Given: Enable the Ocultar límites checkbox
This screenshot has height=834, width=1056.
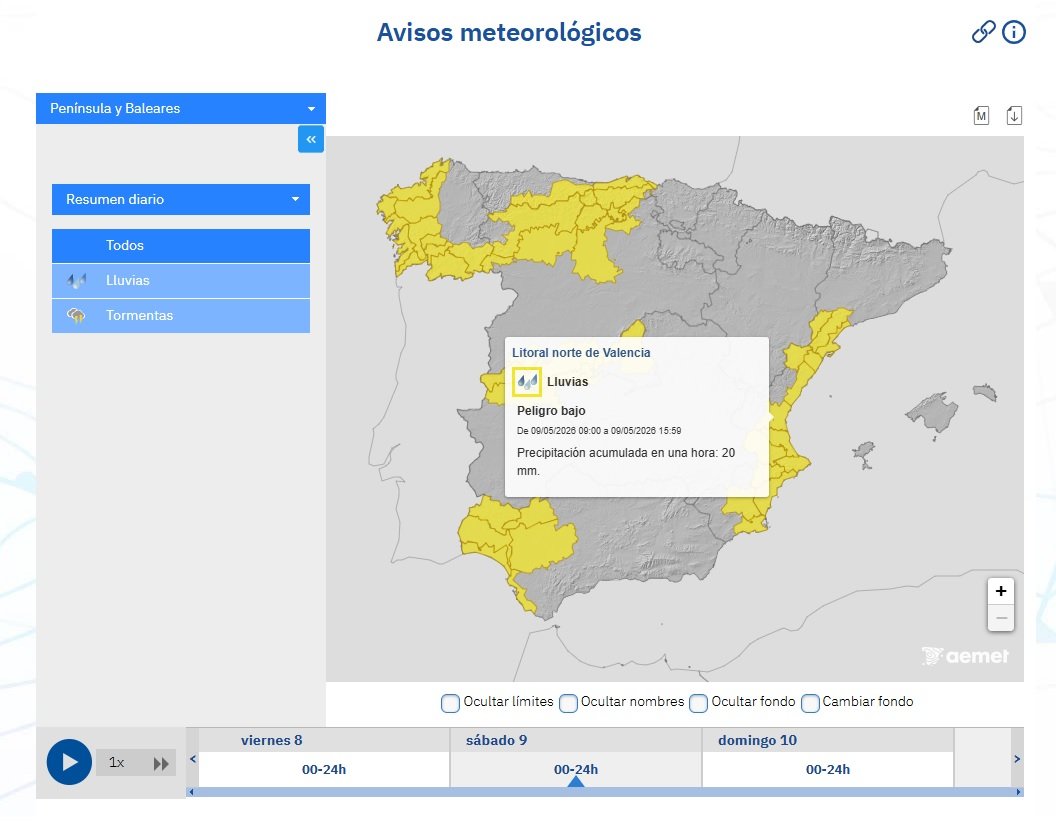Looking at the screenshot, I should click(450, 703).
